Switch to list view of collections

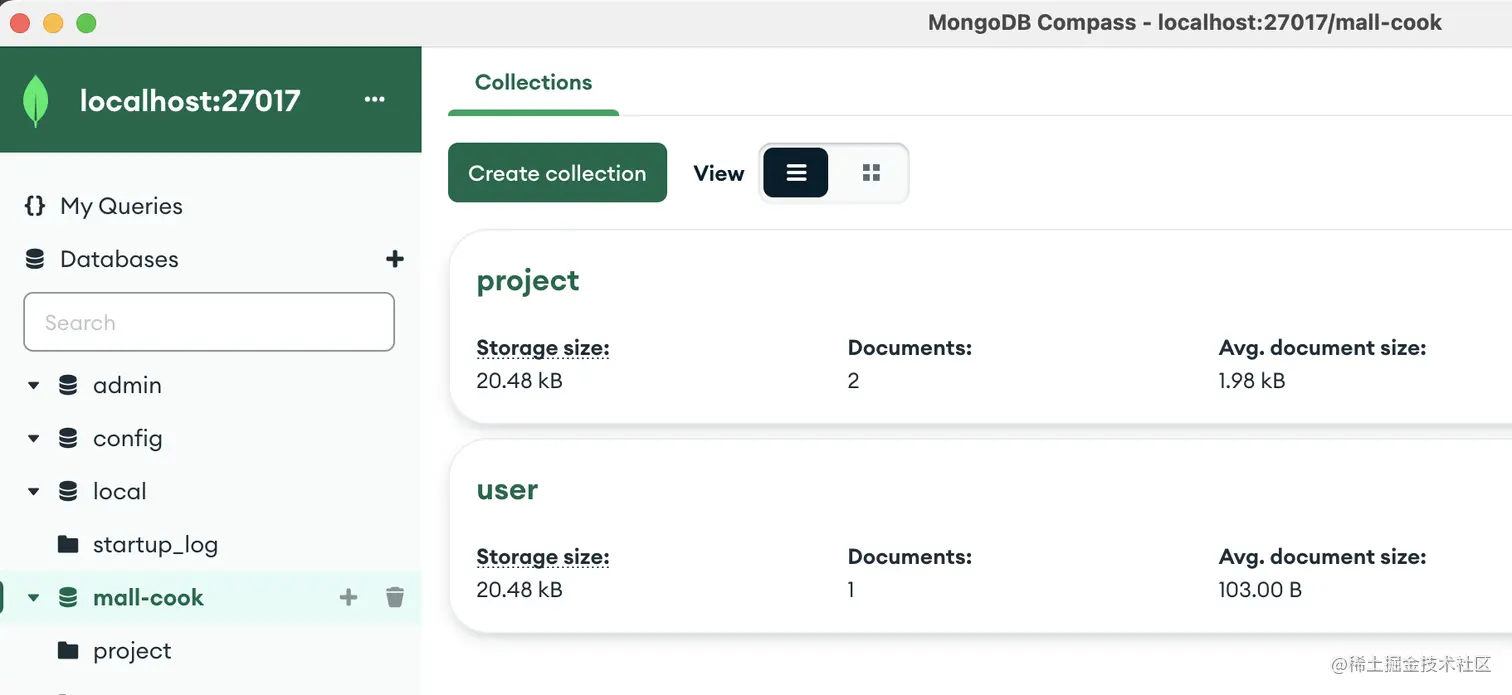tap(796, 173)
